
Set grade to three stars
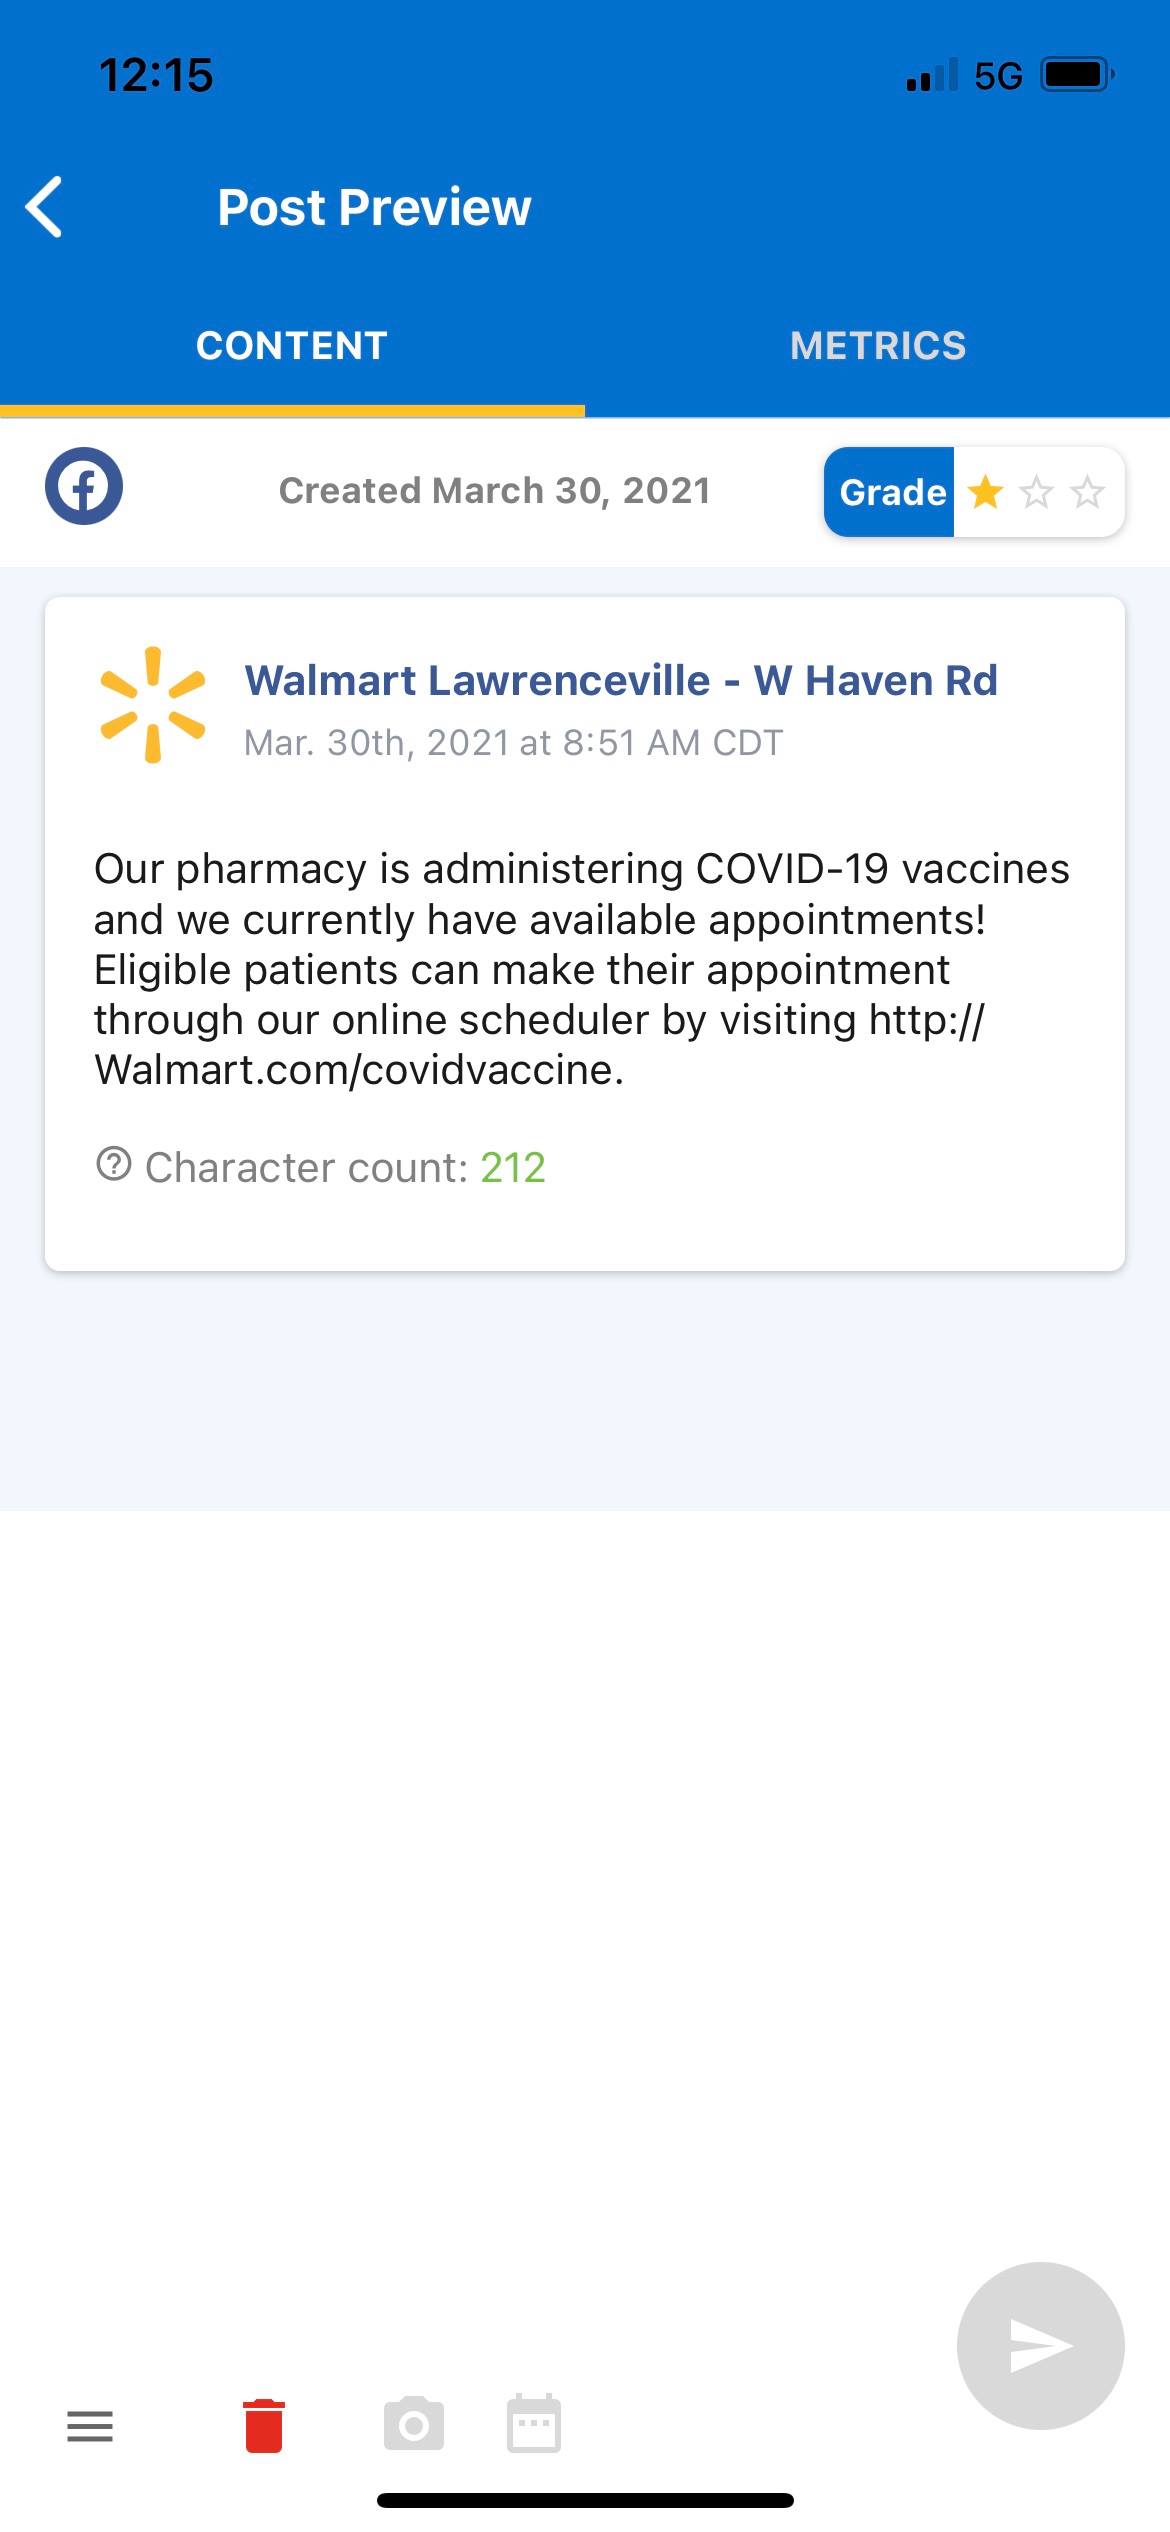[x=1087, y=492]
